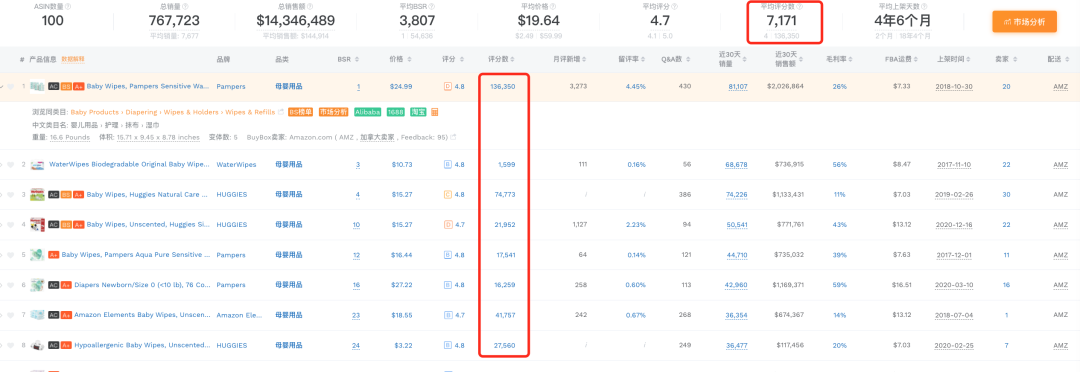This screenshot has height=372, width=1080.
Task: Open the green Alibaba tag link
Action: tap(368, 112)
